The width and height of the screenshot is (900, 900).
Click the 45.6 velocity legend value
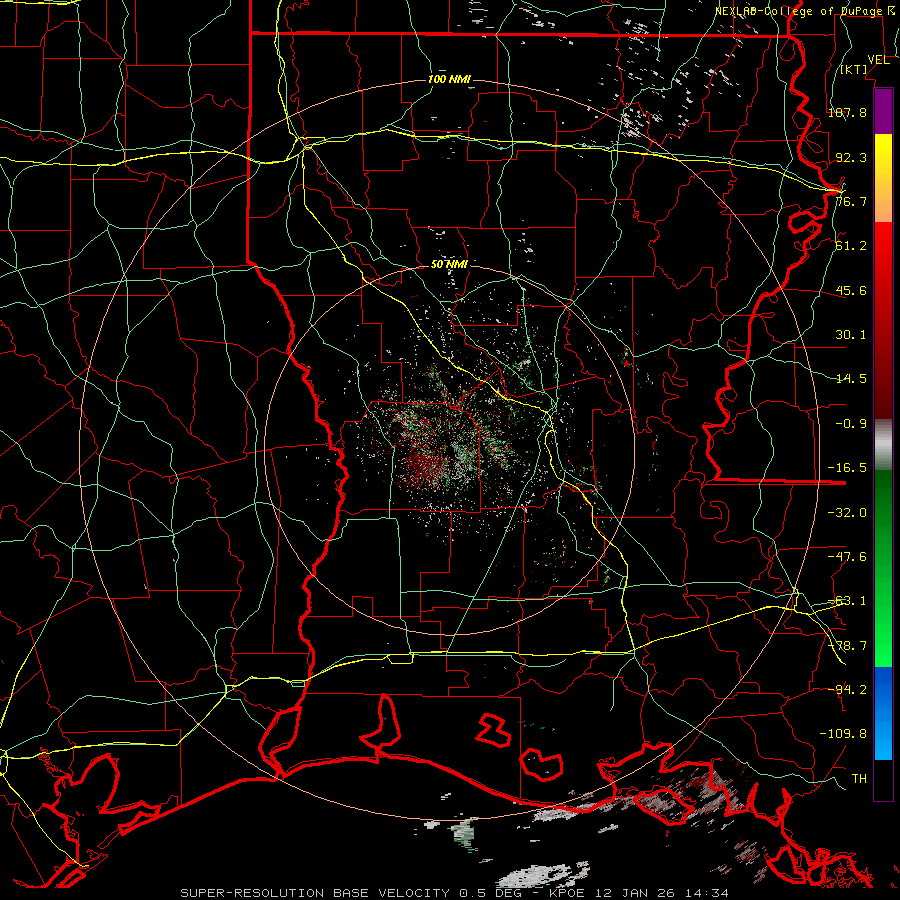point(851,290)
